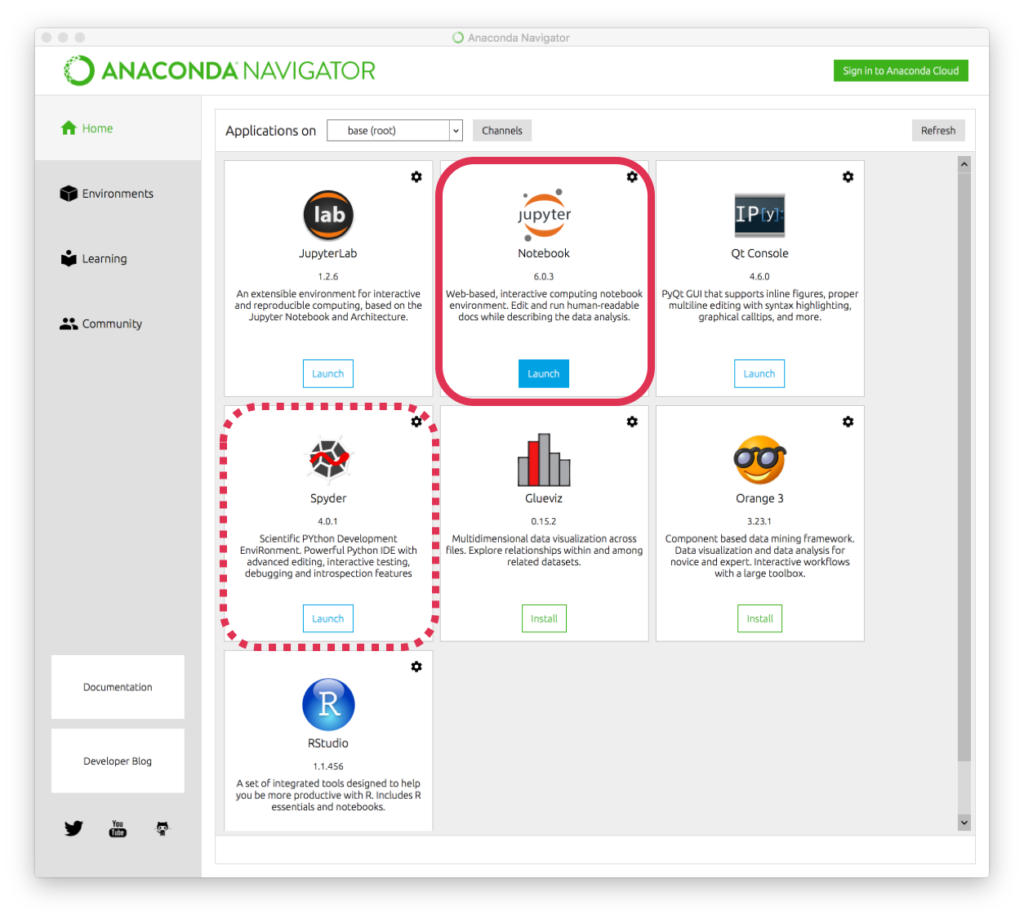Click the Jupyter Notebook logo

click(543, 214)
